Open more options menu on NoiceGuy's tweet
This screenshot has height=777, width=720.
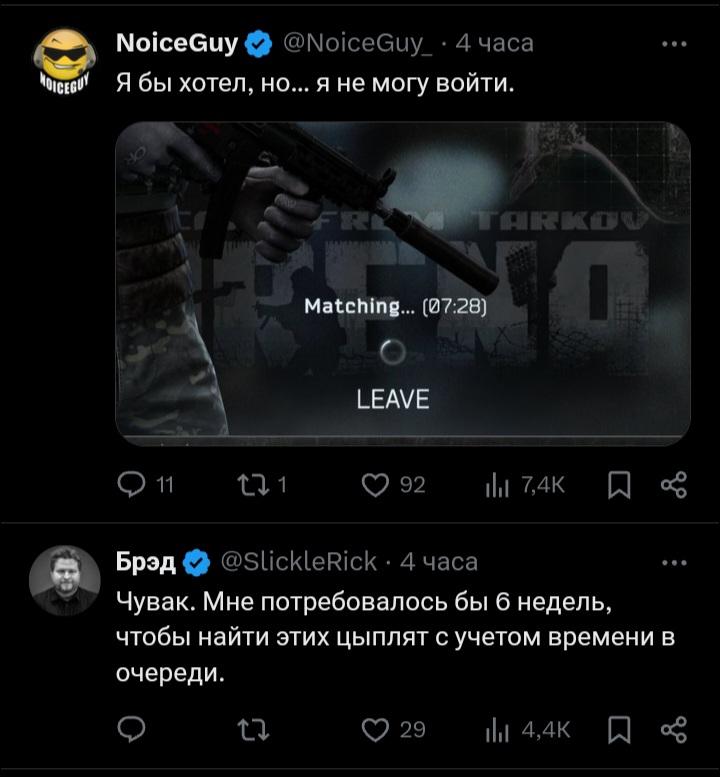coord(674,44)
